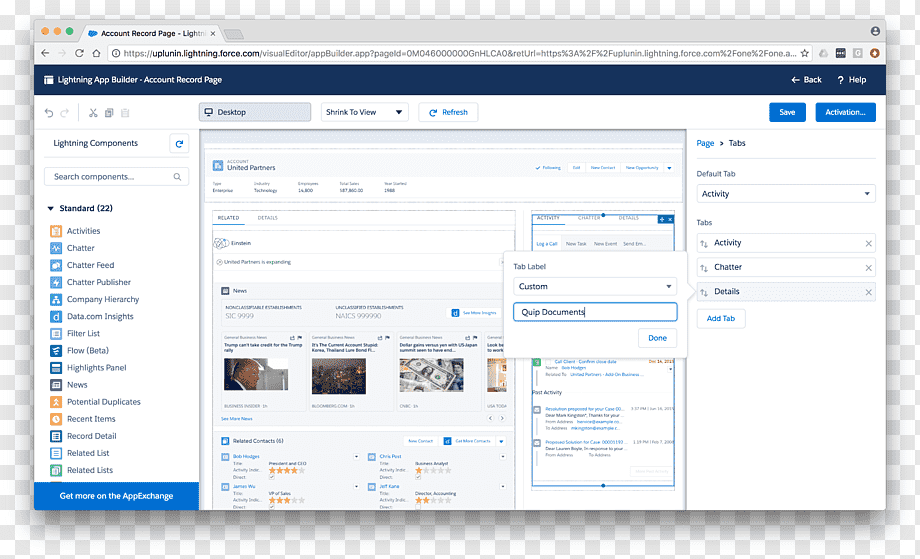This screenshot has height=559, width=920.
Task: Click the Page breadcrumb link
Action: (x=705, y=143)
